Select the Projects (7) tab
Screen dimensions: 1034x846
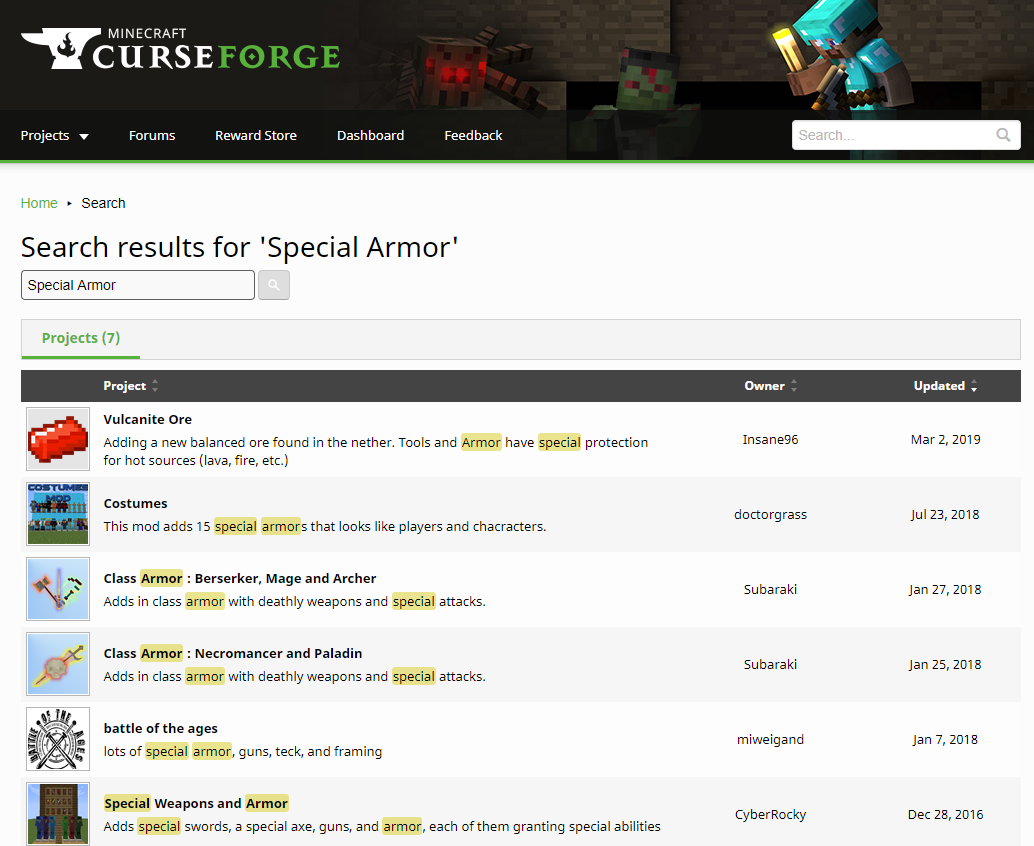click(x=80, y=338)
